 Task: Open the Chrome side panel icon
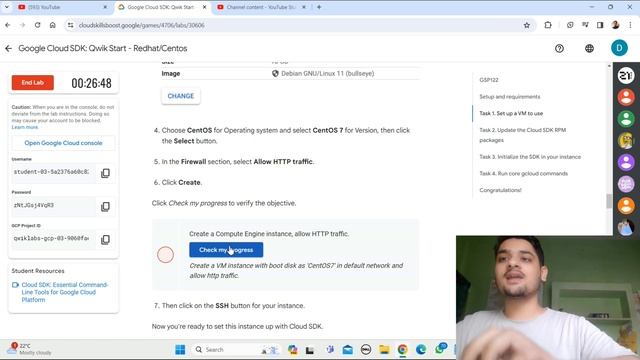click(600, 25)
